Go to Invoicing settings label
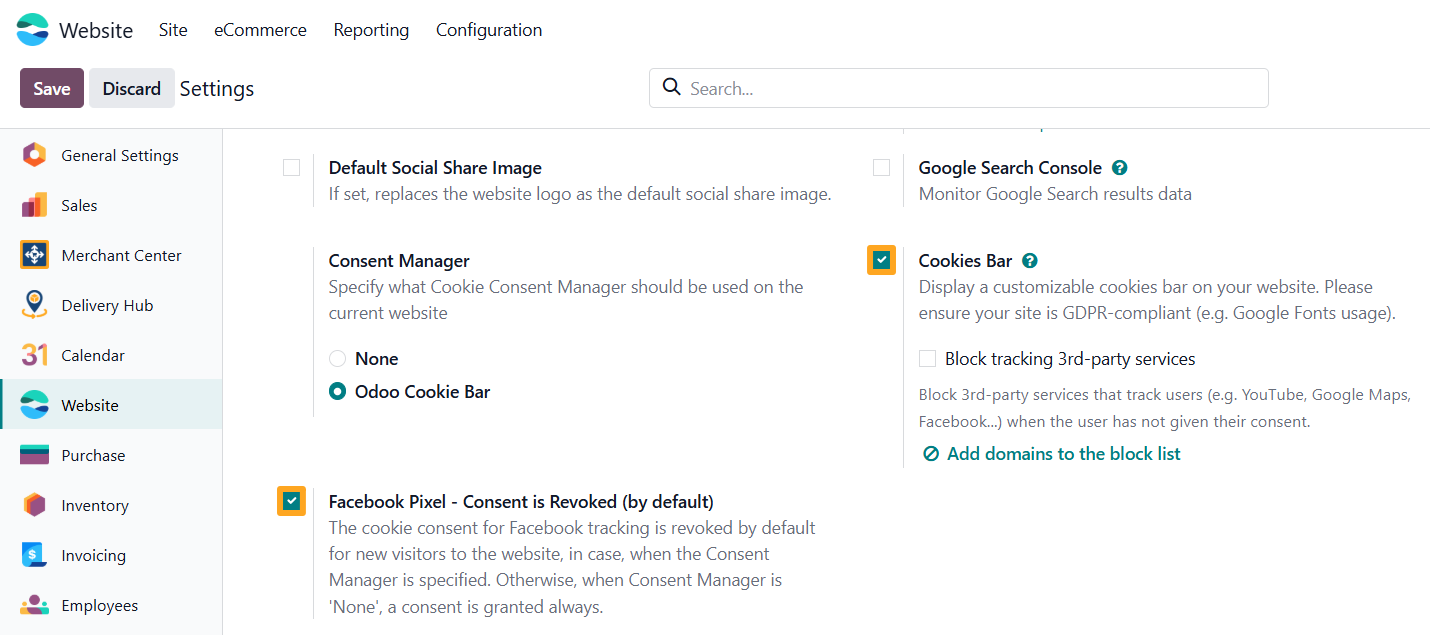The height and width of the screenshot is (635, 1430). [x=94, y=555]
